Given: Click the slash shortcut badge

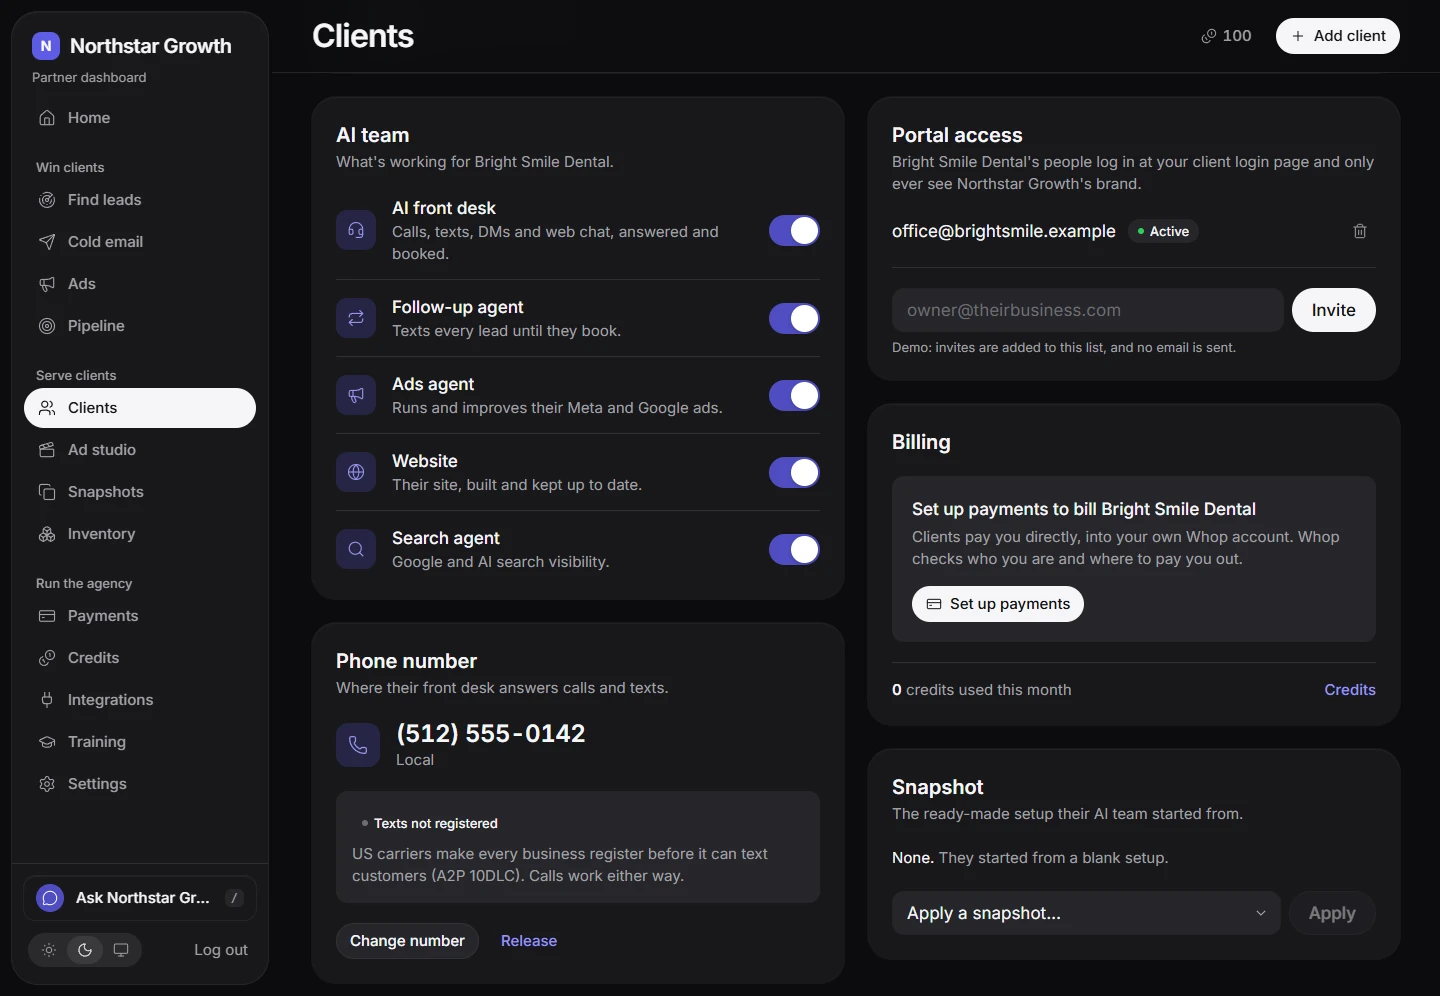Looking at the screenshot, I should click(235, 898).
